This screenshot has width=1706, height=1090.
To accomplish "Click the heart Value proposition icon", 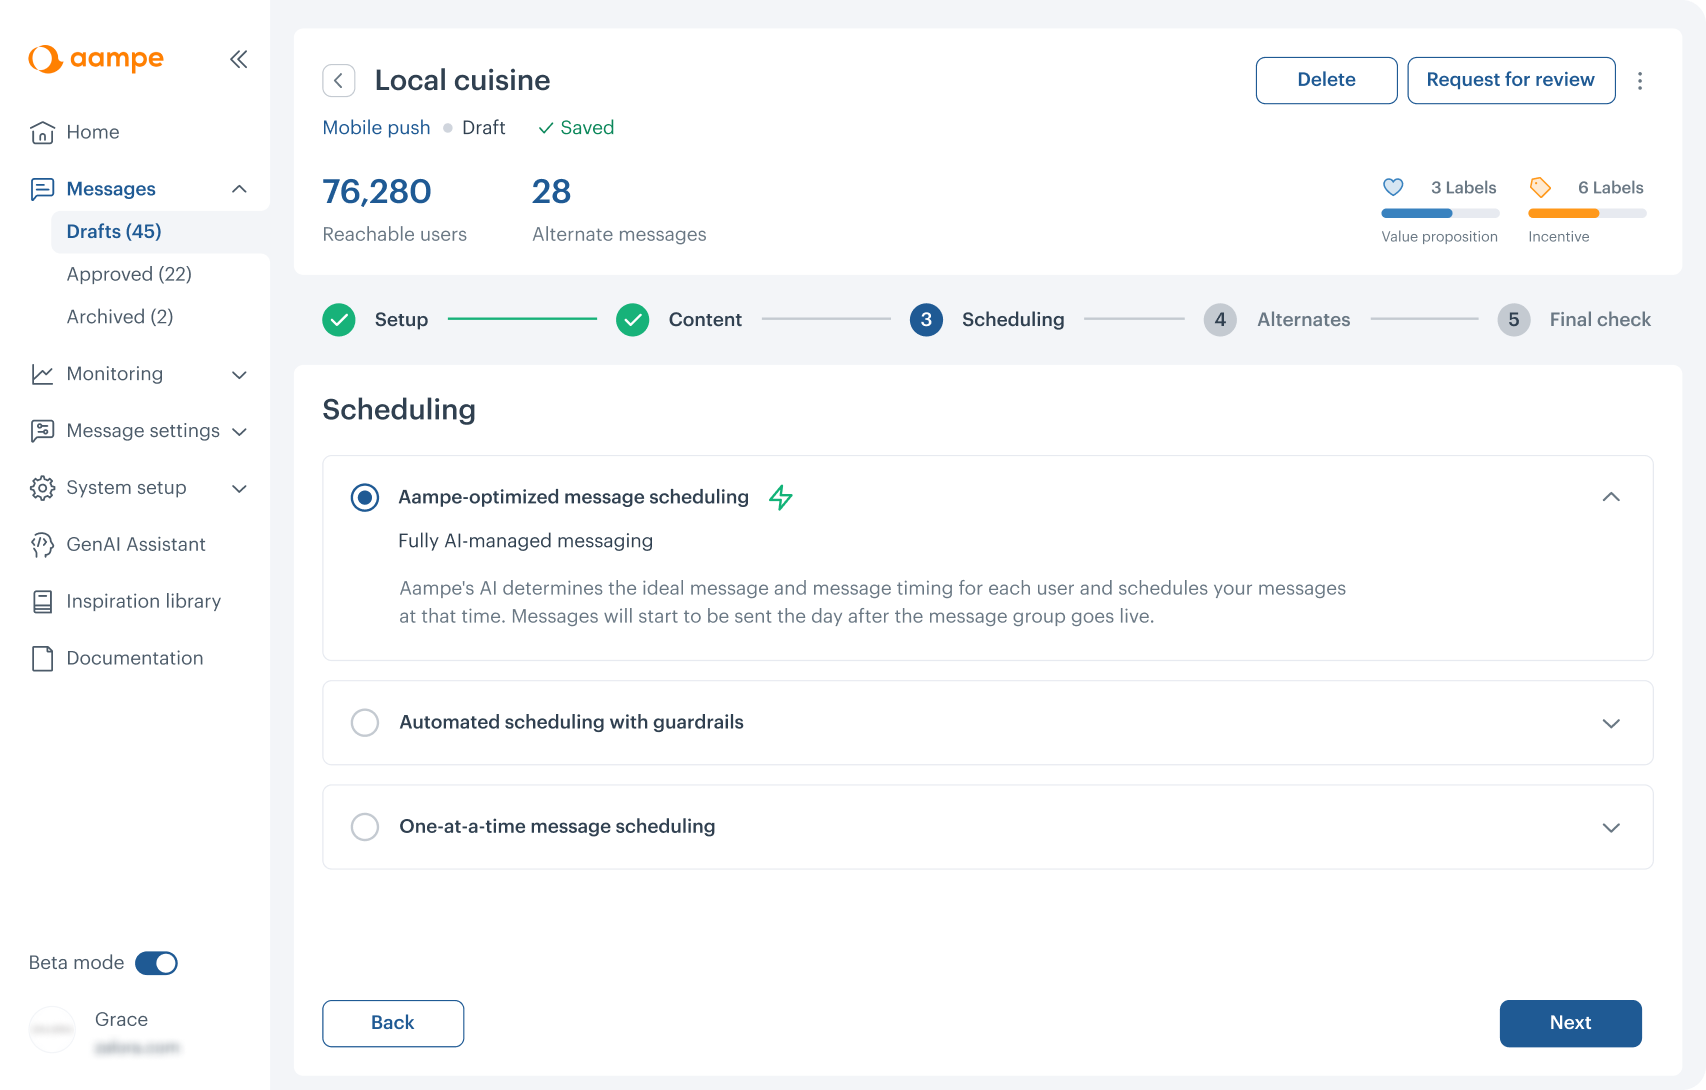I will click(x=1393, y=187).
